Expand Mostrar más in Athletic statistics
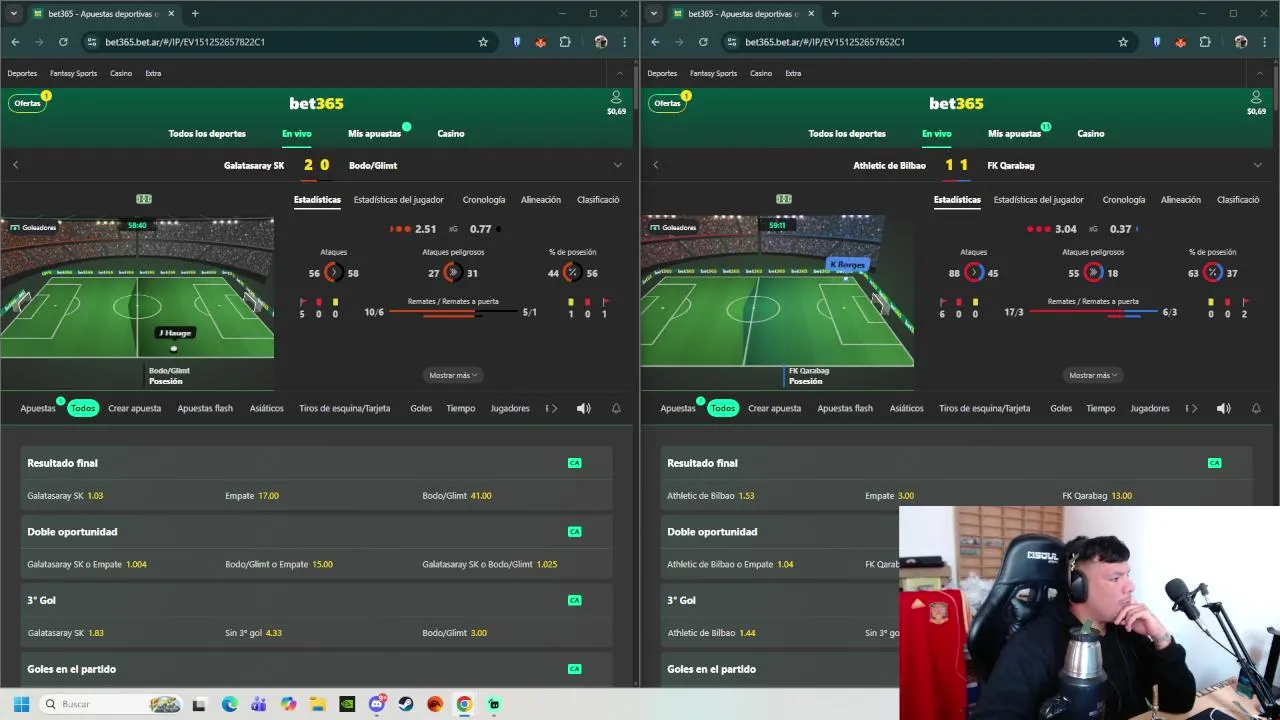The height and width of the screenshot is (720, 1280). tap(1093, 375)
